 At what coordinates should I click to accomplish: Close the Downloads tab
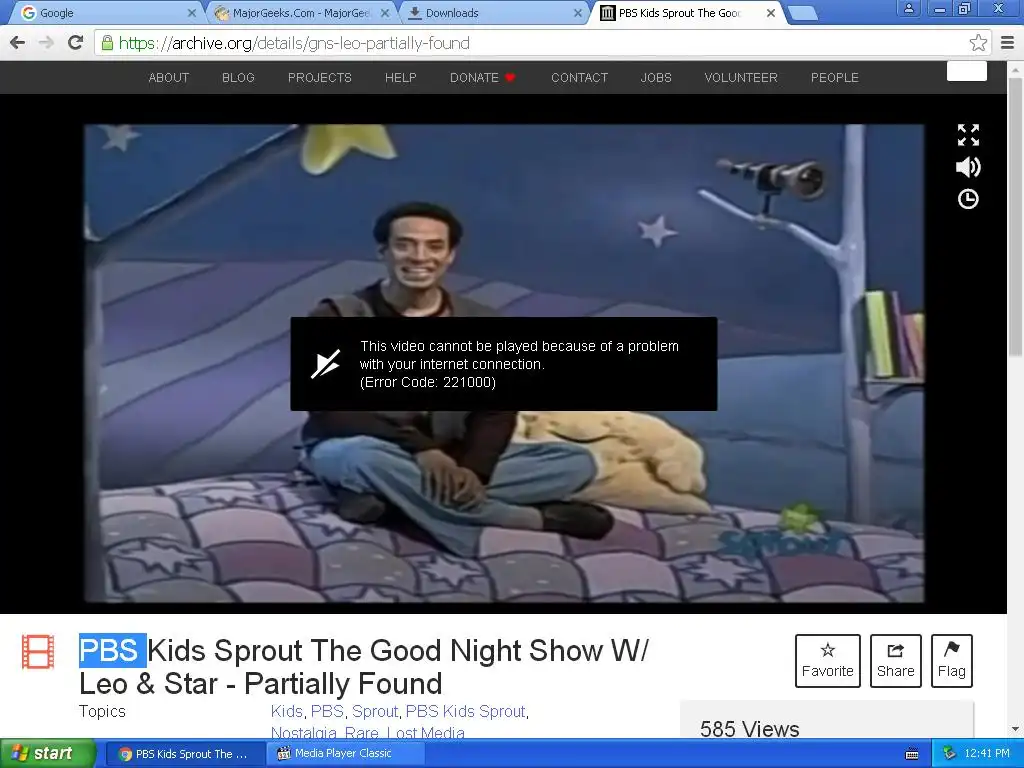coord(578,13)
